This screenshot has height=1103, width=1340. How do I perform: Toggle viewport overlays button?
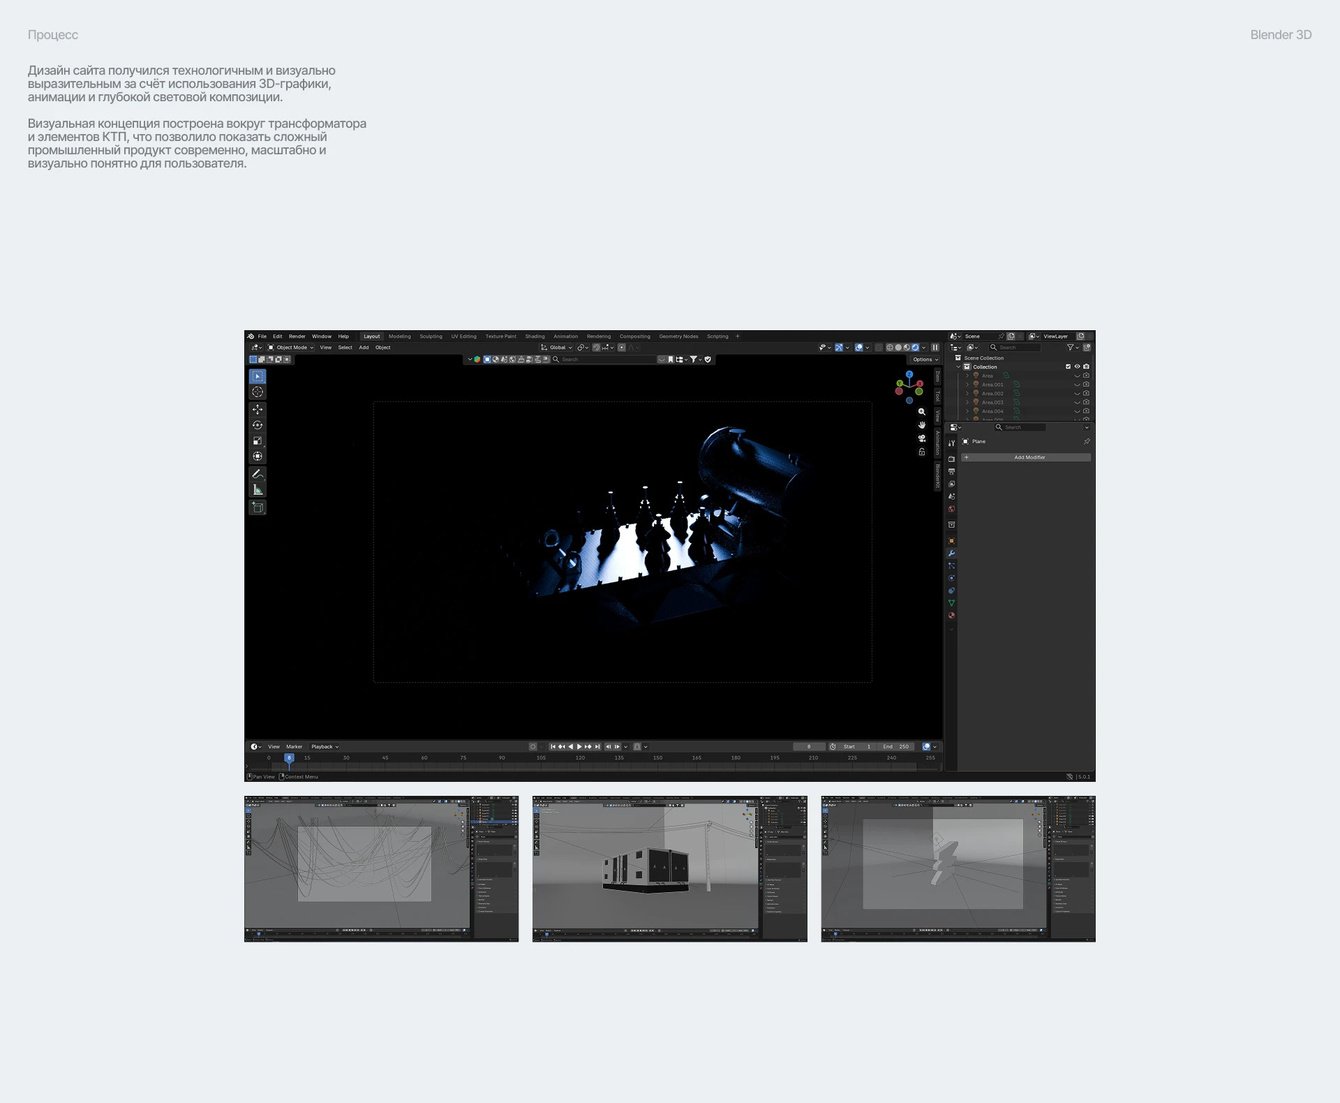point(859,348)
